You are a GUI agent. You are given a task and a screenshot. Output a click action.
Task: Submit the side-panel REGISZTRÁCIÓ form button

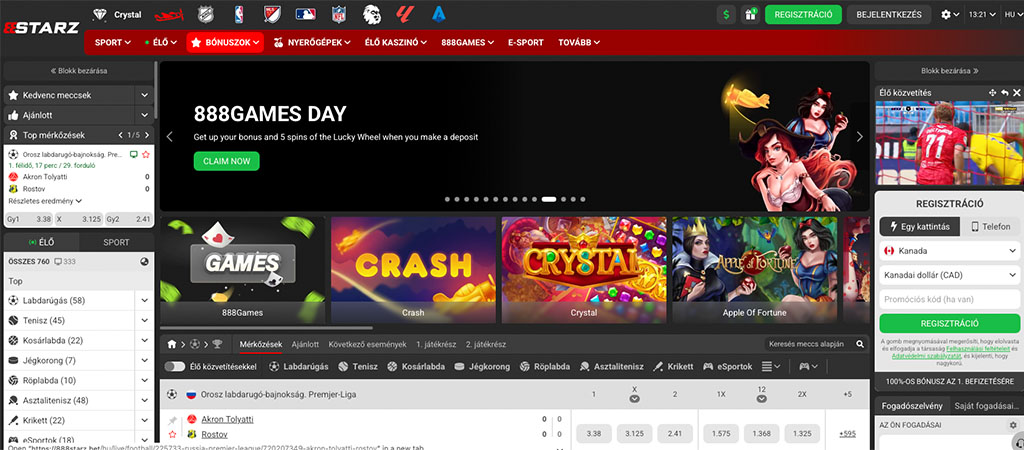click(x=950, y=323)
